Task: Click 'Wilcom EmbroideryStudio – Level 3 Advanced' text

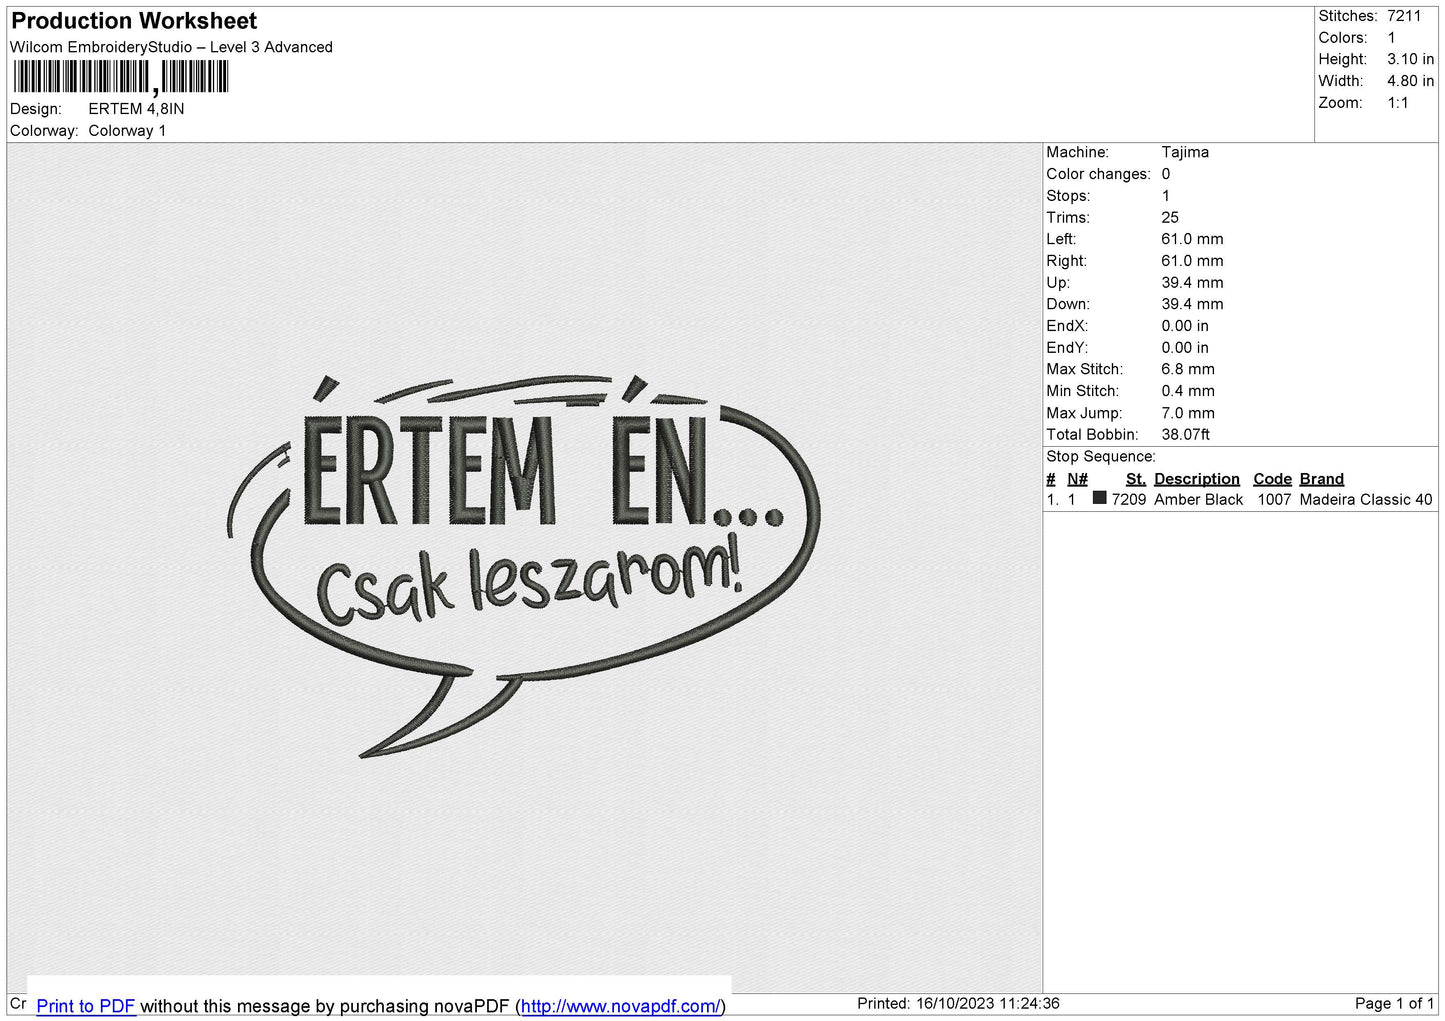Action: pyautogui.click(x=171, y=47)
